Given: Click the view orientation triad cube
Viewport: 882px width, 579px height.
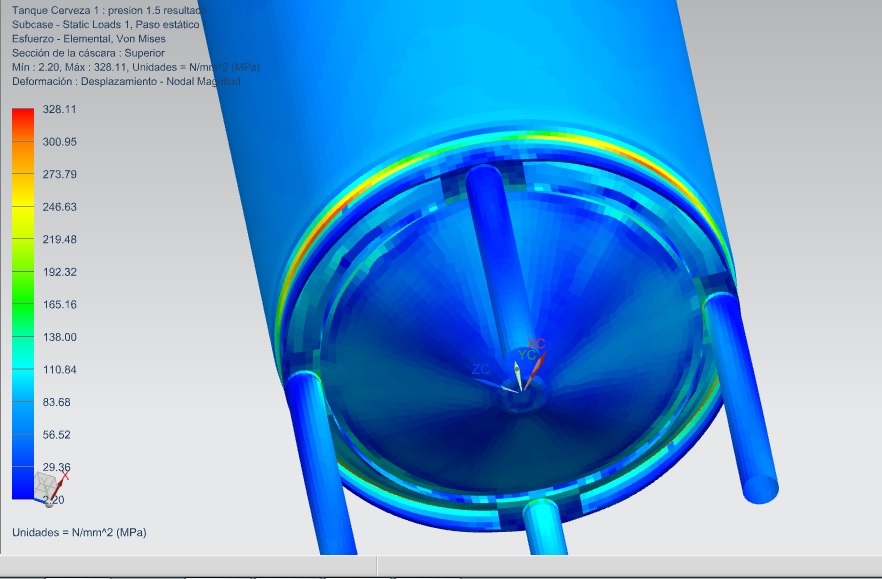Looking at the screenshot, I should [44, 487].
